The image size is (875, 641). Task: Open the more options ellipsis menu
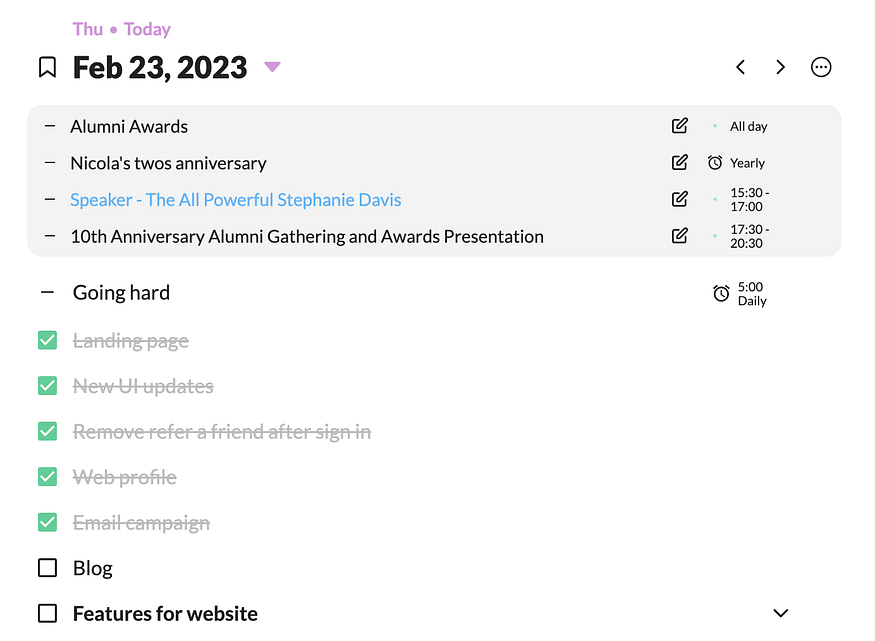tap(821, 68)
